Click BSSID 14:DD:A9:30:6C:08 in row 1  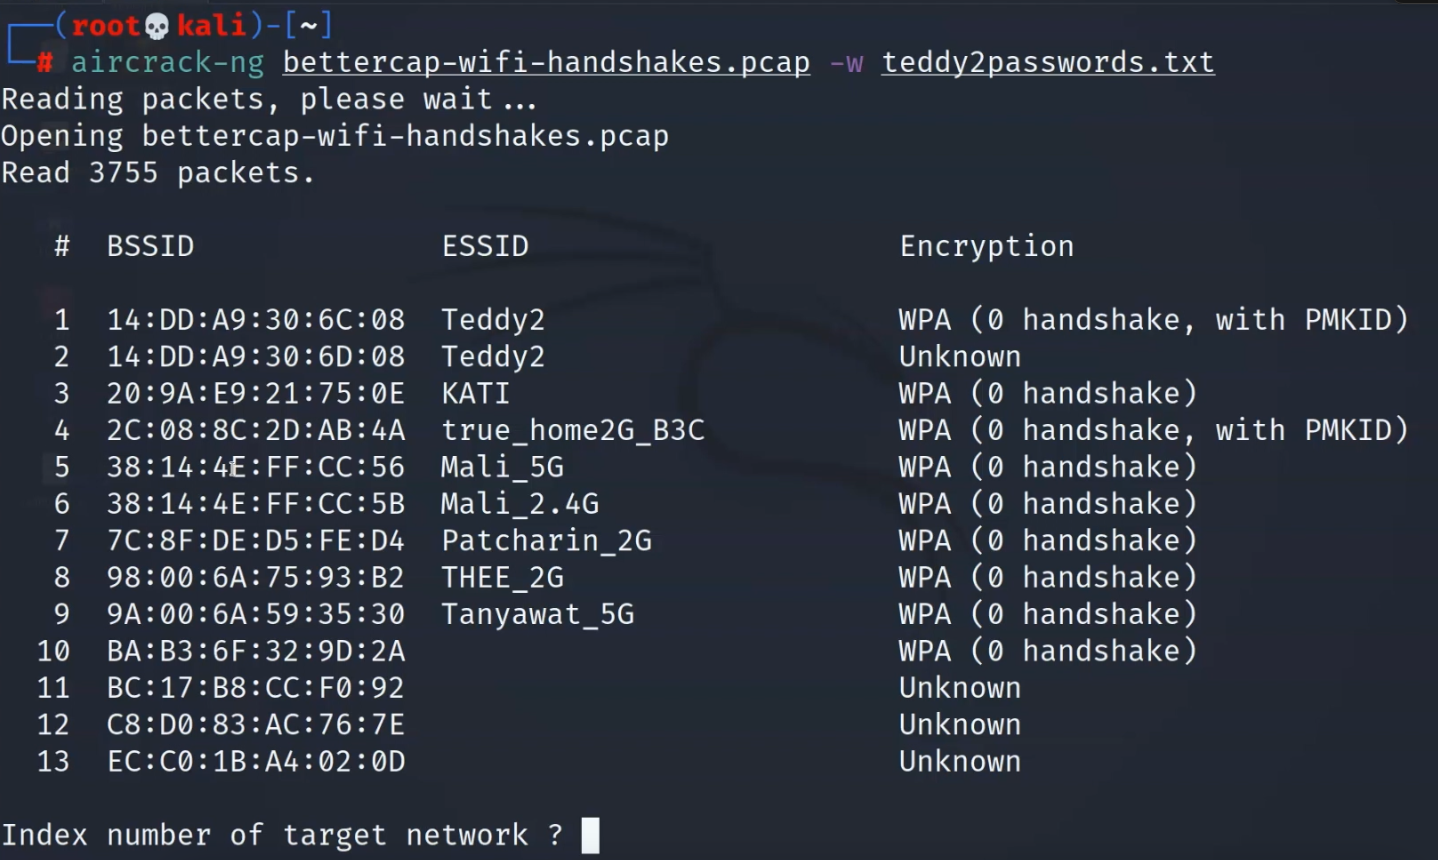256,320
